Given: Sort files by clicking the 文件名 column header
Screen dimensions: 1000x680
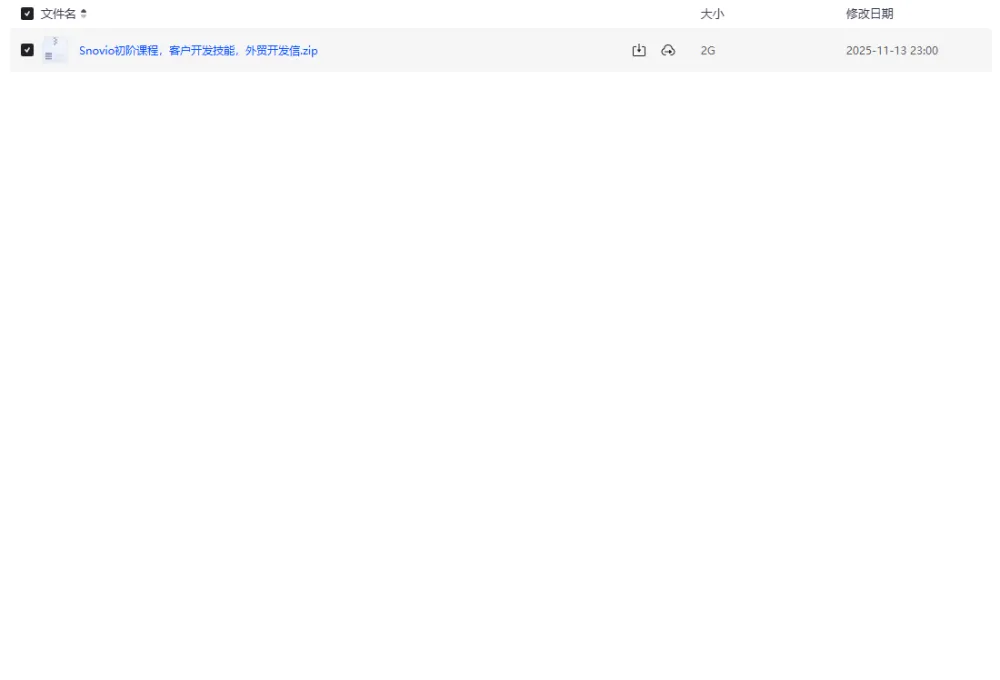Looking at the screenshot, I should tap(60, 14).
